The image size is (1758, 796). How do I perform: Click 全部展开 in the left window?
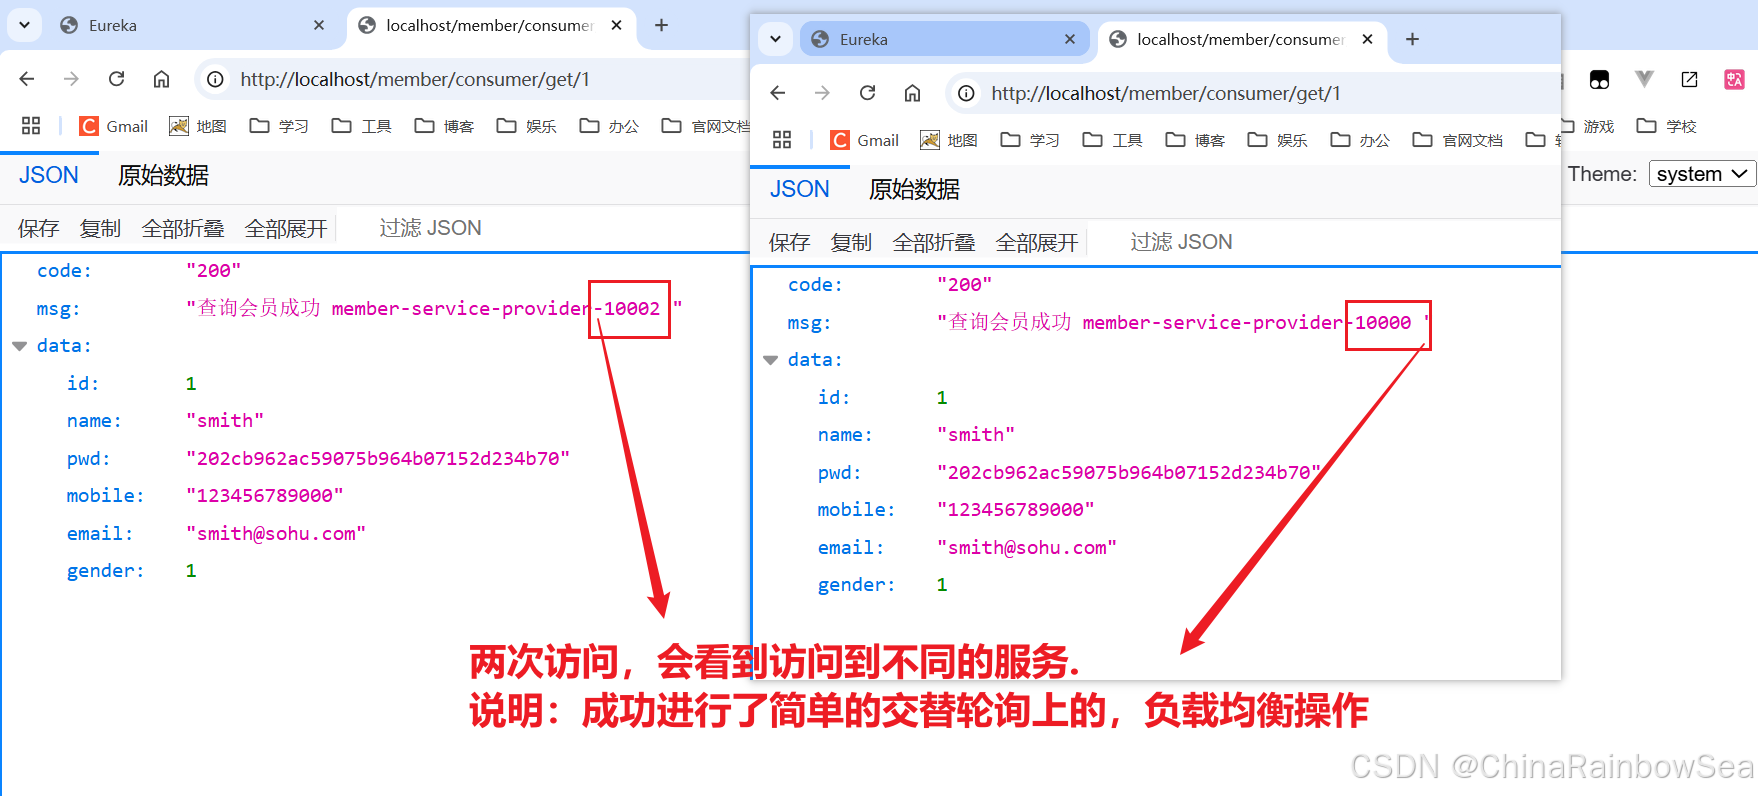pyautogui.click(x=286, y=228)
